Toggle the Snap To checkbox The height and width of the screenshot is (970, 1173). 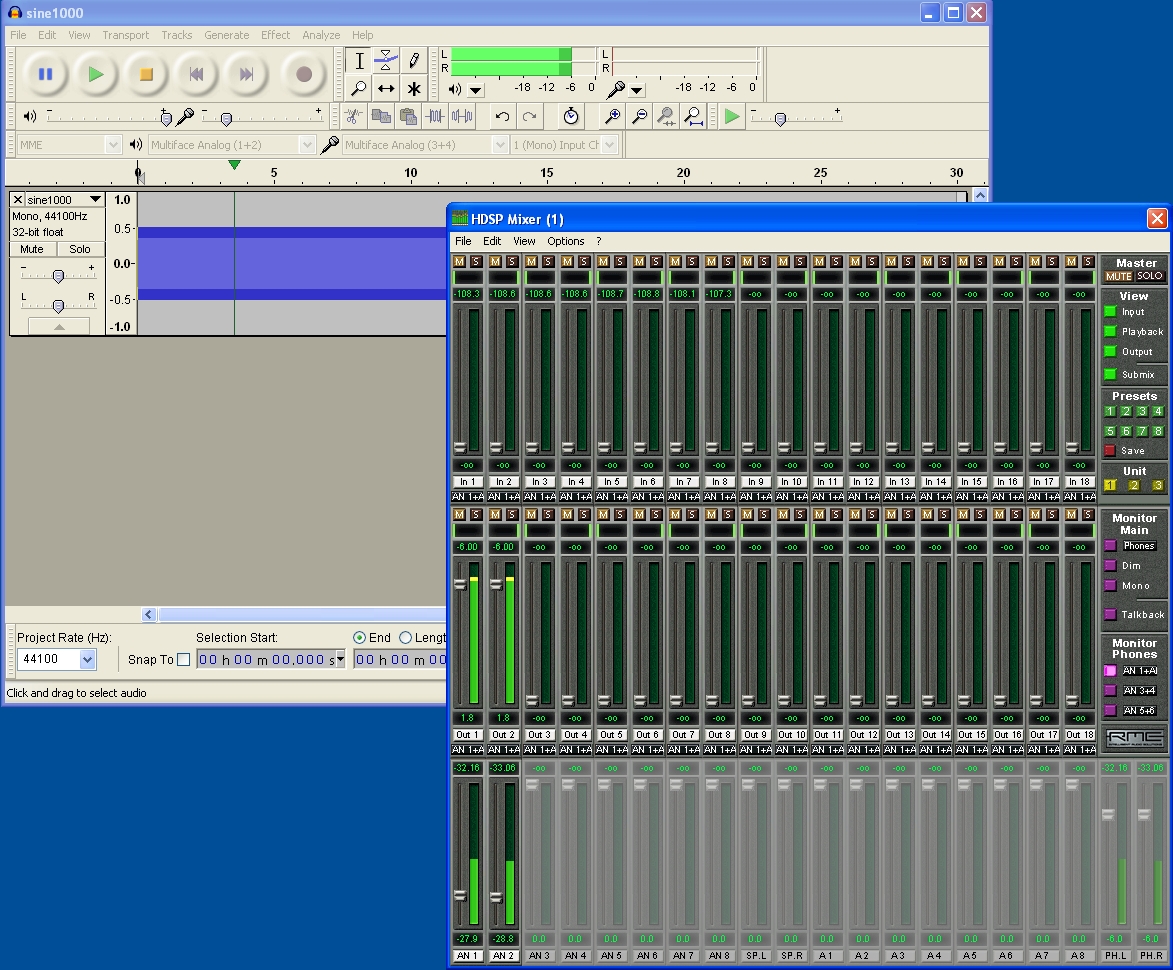183,660
